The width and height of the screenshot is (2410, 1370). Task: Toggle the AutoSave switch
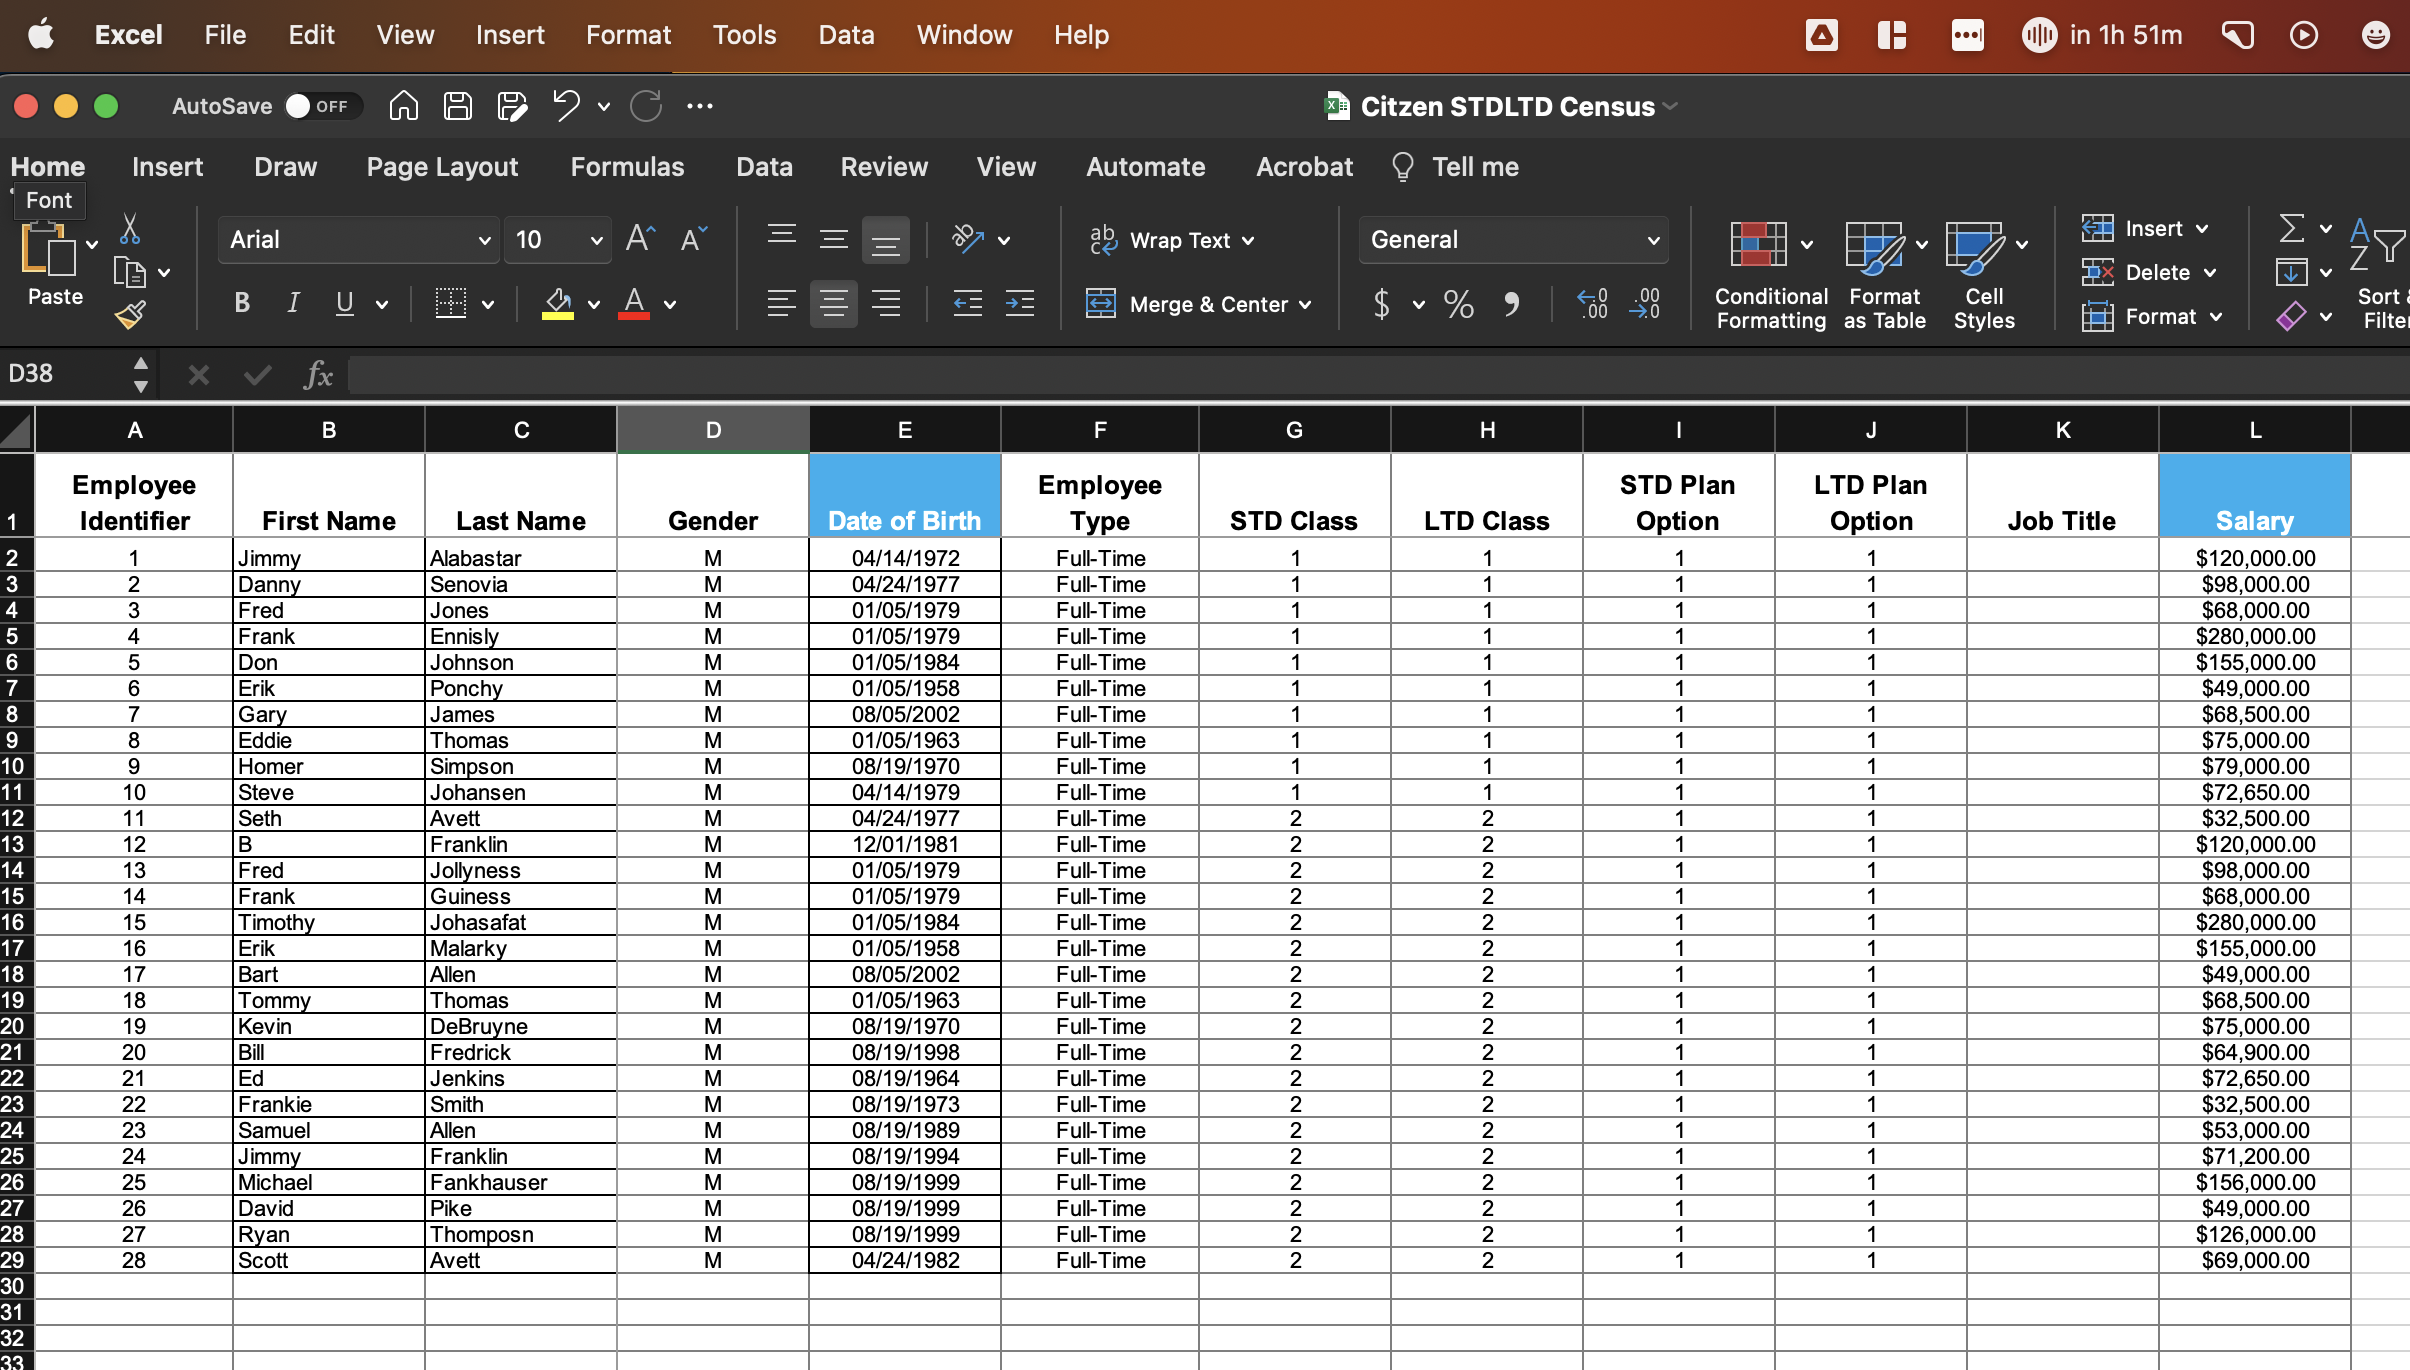pyautogui.click(x=318, y=106)
